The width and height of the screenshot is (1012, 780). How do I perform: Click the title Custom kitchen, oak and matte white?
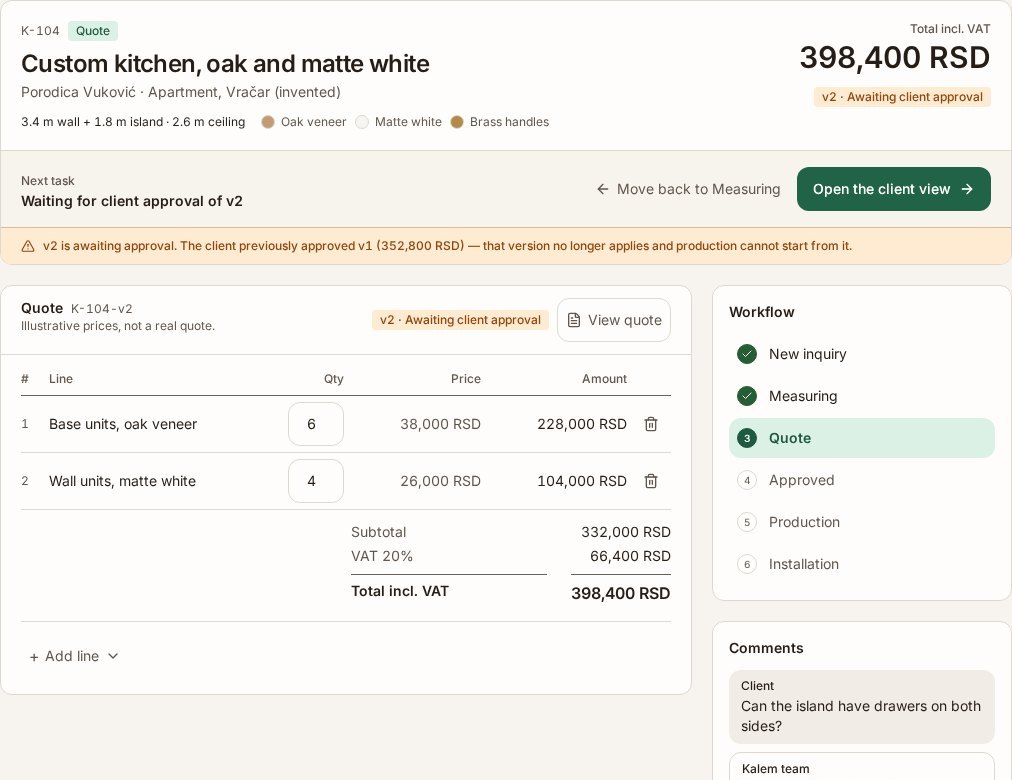[x=225, y=64]
